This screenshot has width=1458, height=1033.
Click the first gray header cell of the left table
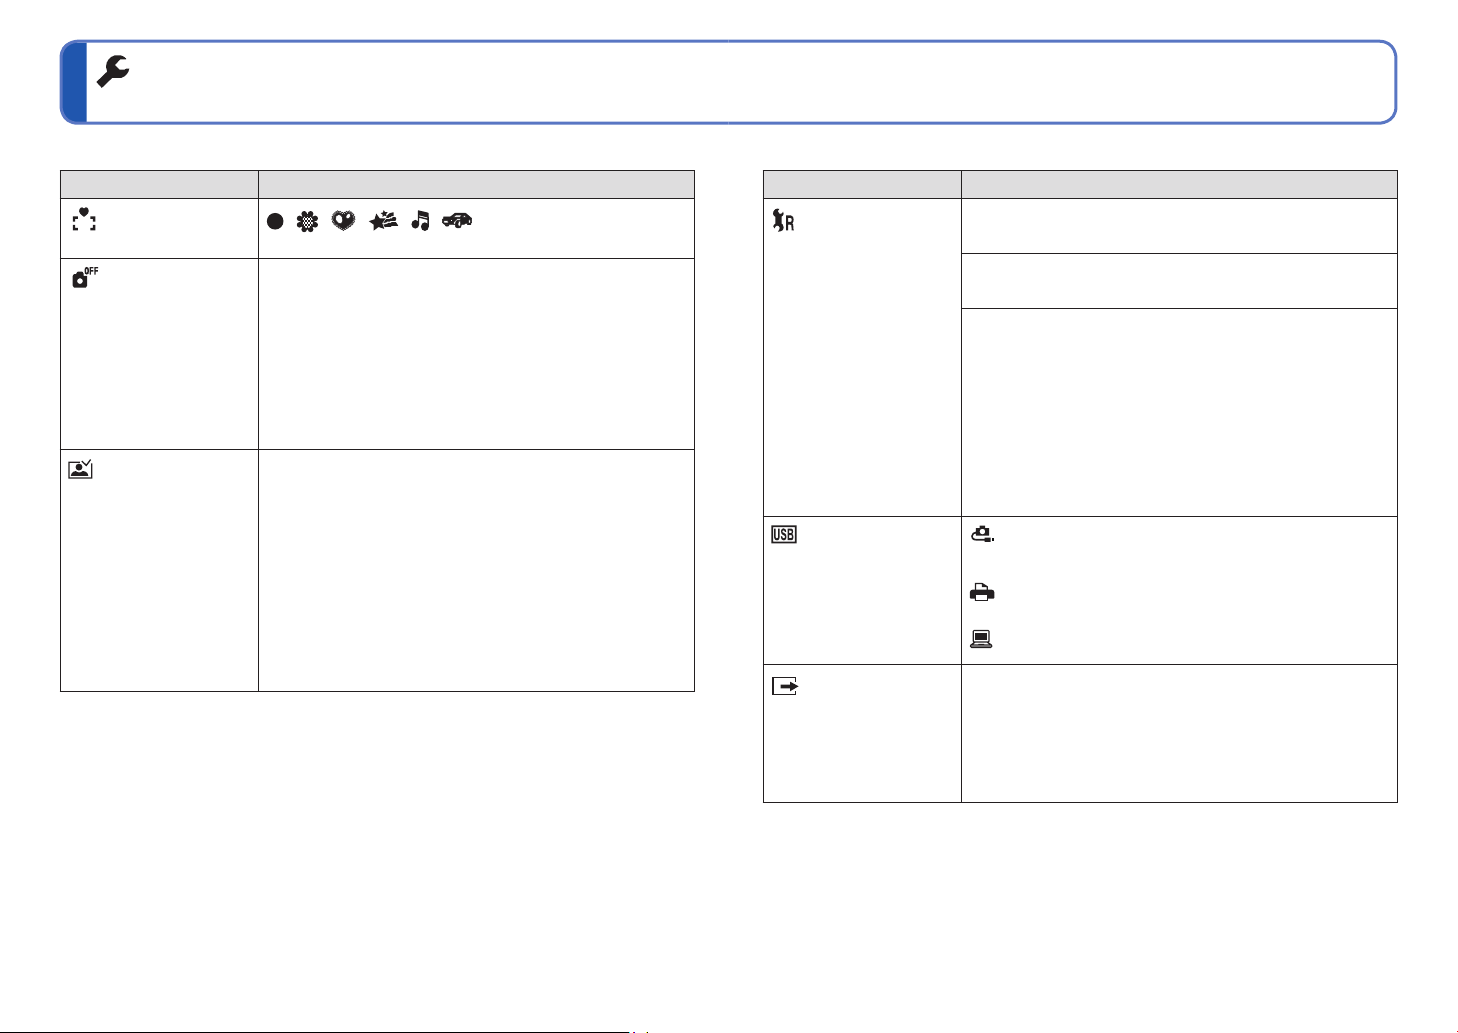(159, 184)
